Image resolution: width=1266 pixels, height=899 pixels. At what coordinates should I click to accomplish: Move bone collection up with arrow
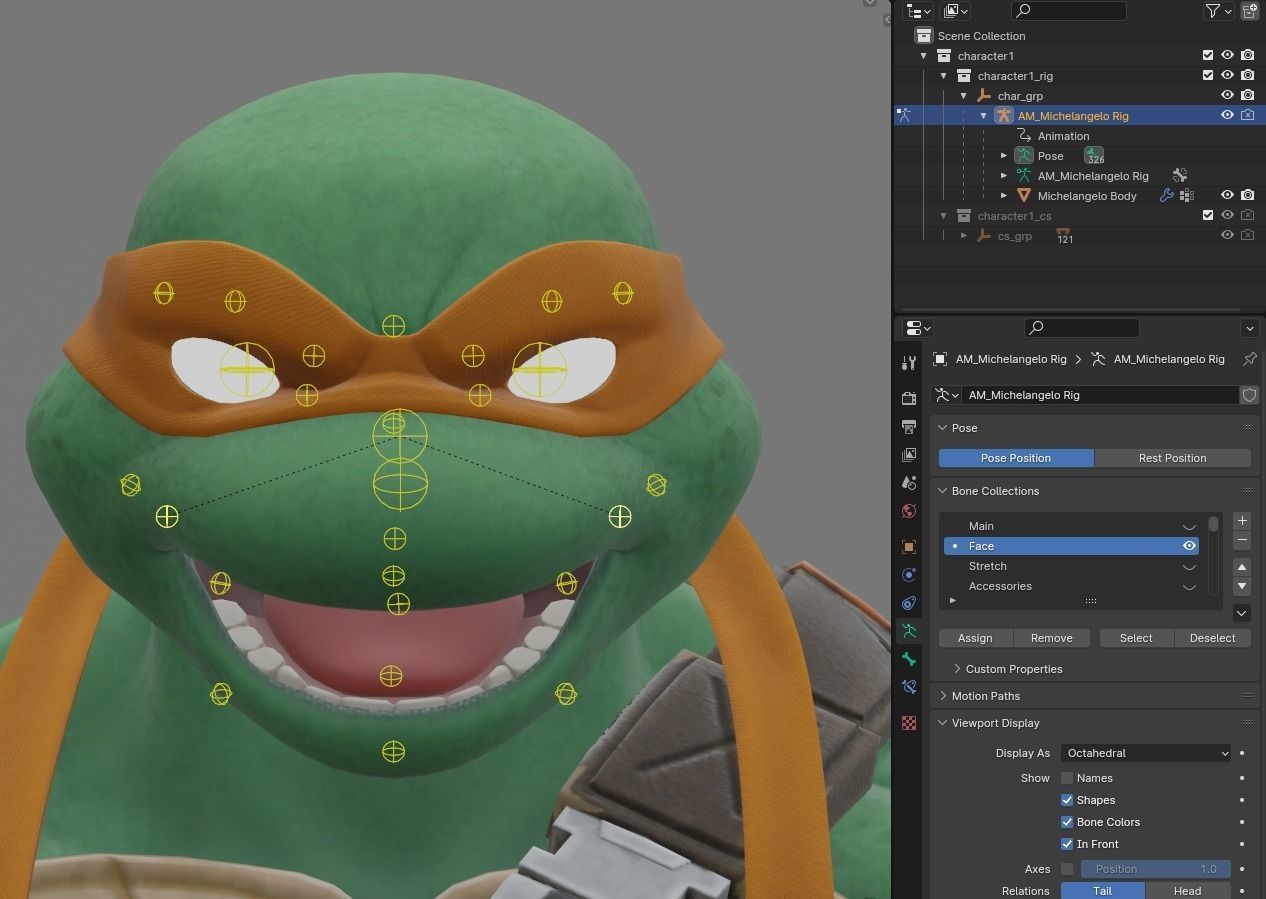point(1242,567)
